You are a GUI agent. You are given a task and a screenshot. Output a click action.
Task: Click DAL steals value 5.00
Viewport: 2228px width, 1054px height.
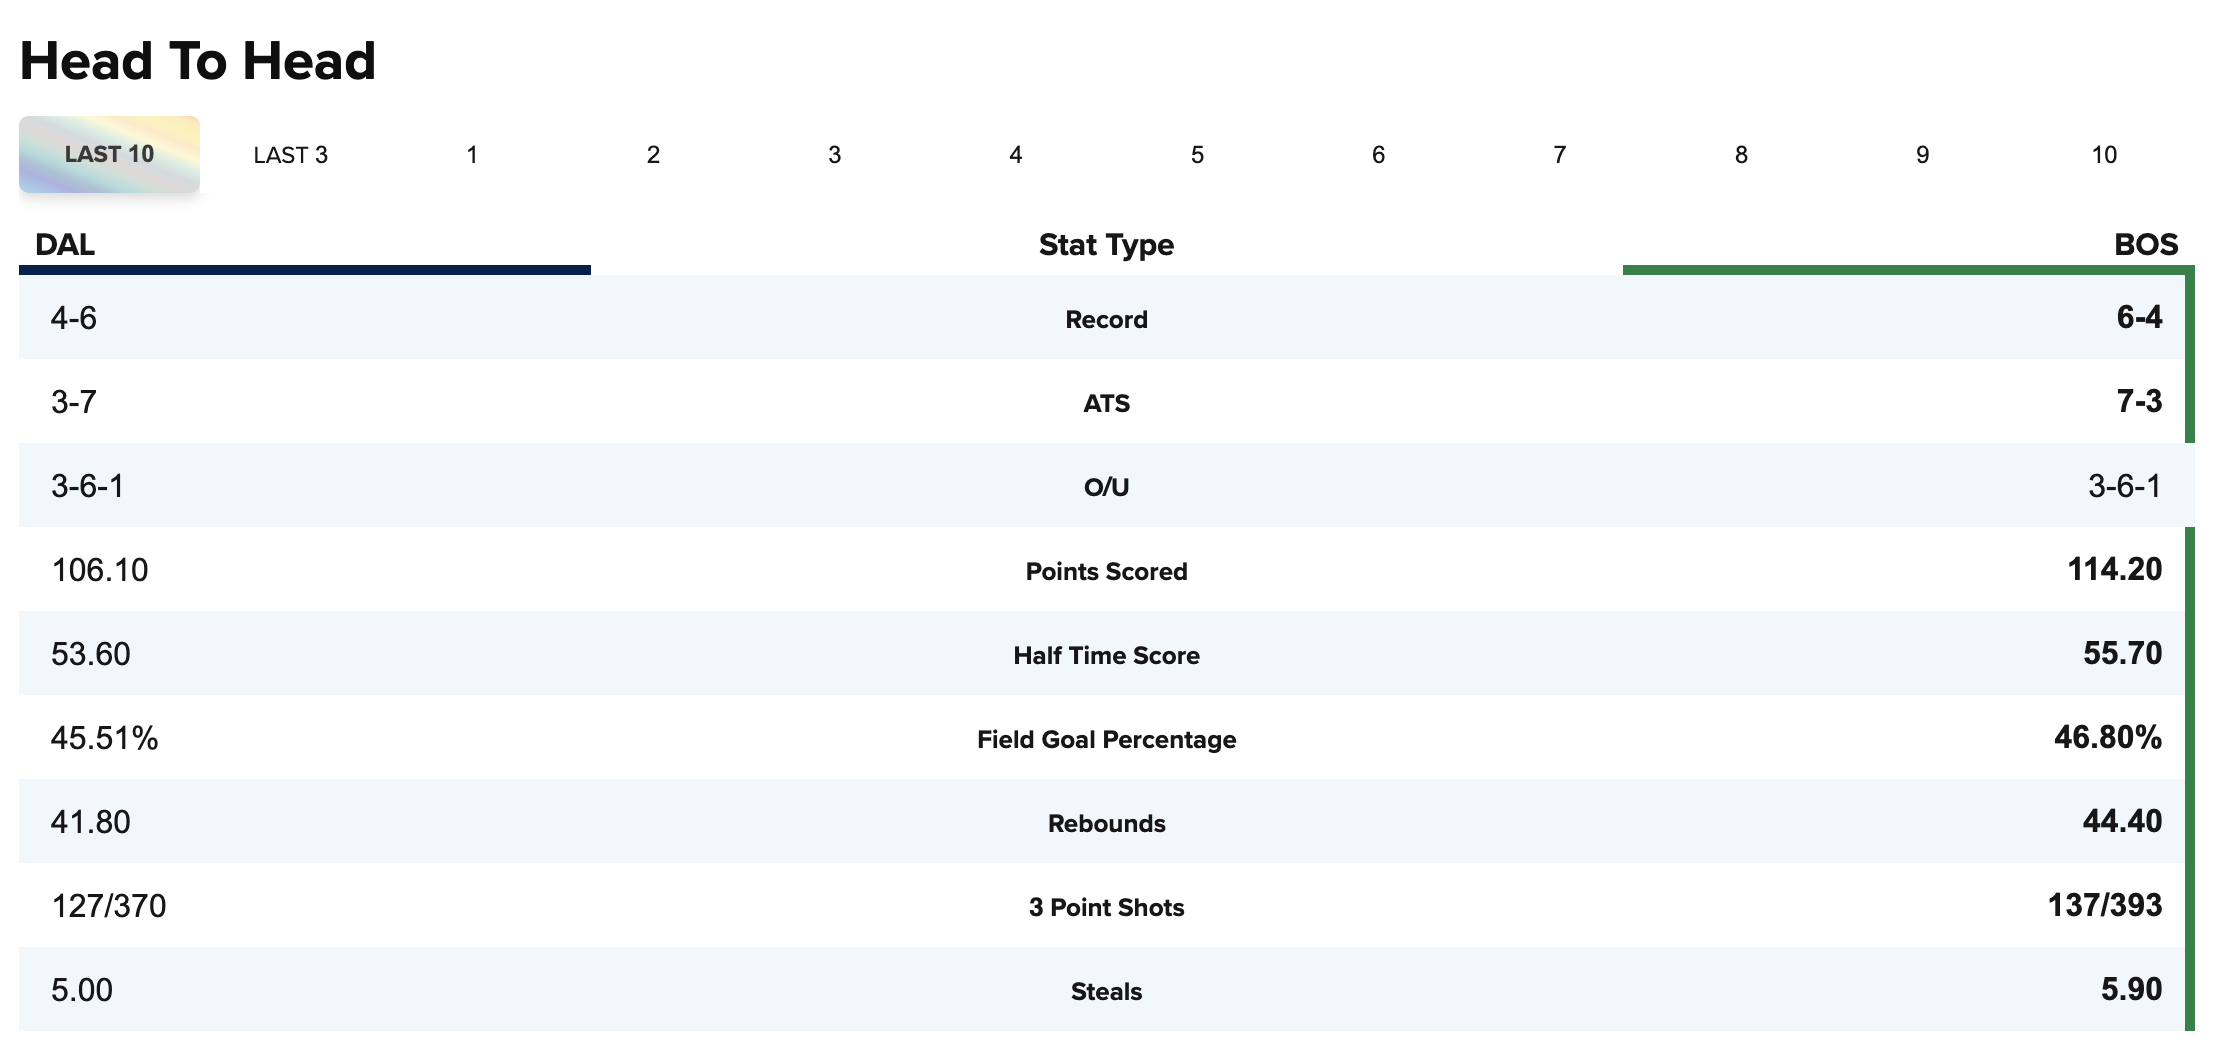[82, 990]
